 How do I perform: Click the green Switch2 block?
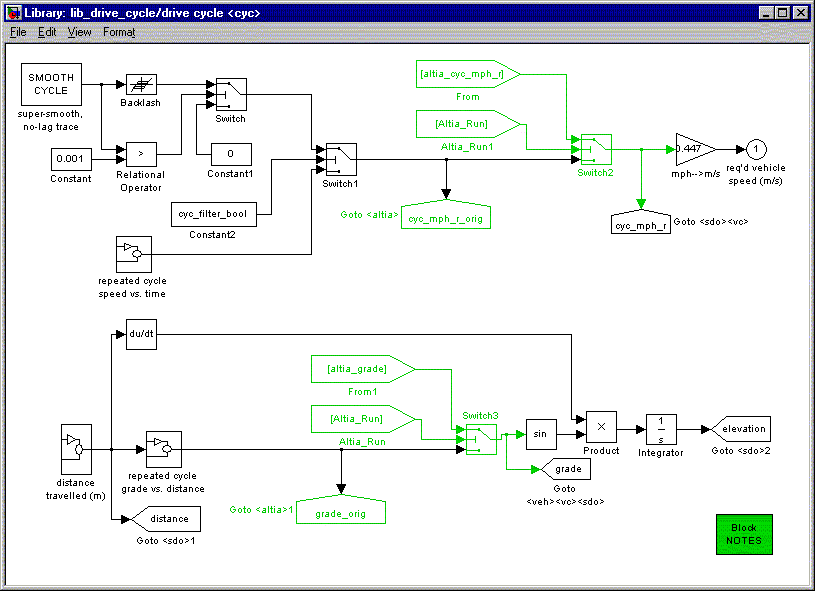pyautogui.click(x=596, y=149)
